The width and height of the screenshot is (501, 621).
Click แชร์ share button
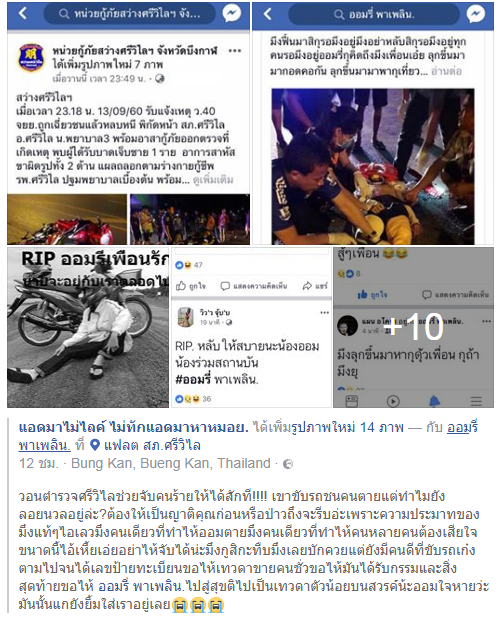[315, 286]
